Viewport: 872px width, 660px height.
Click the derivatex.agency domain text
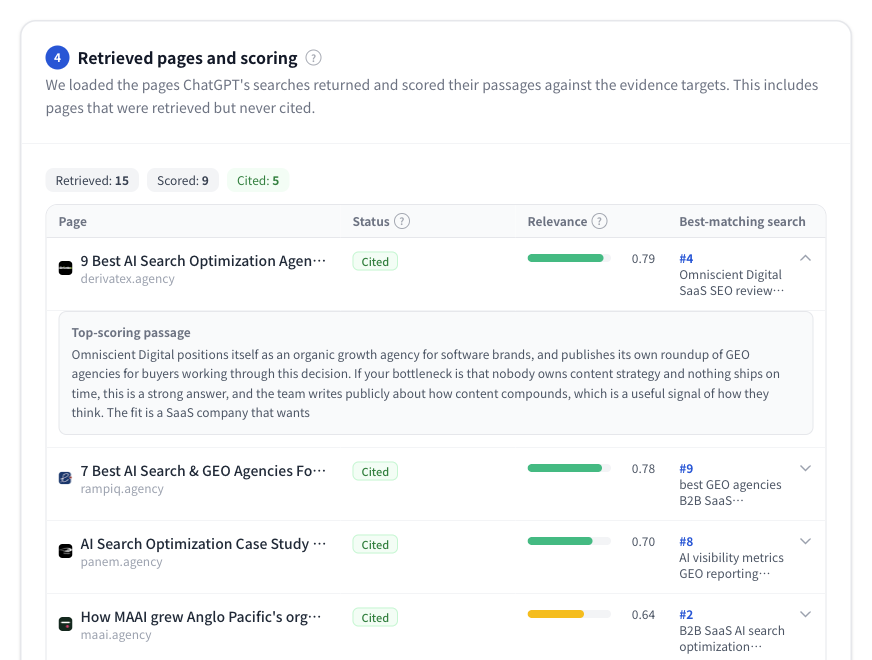[x=127, y=279]
